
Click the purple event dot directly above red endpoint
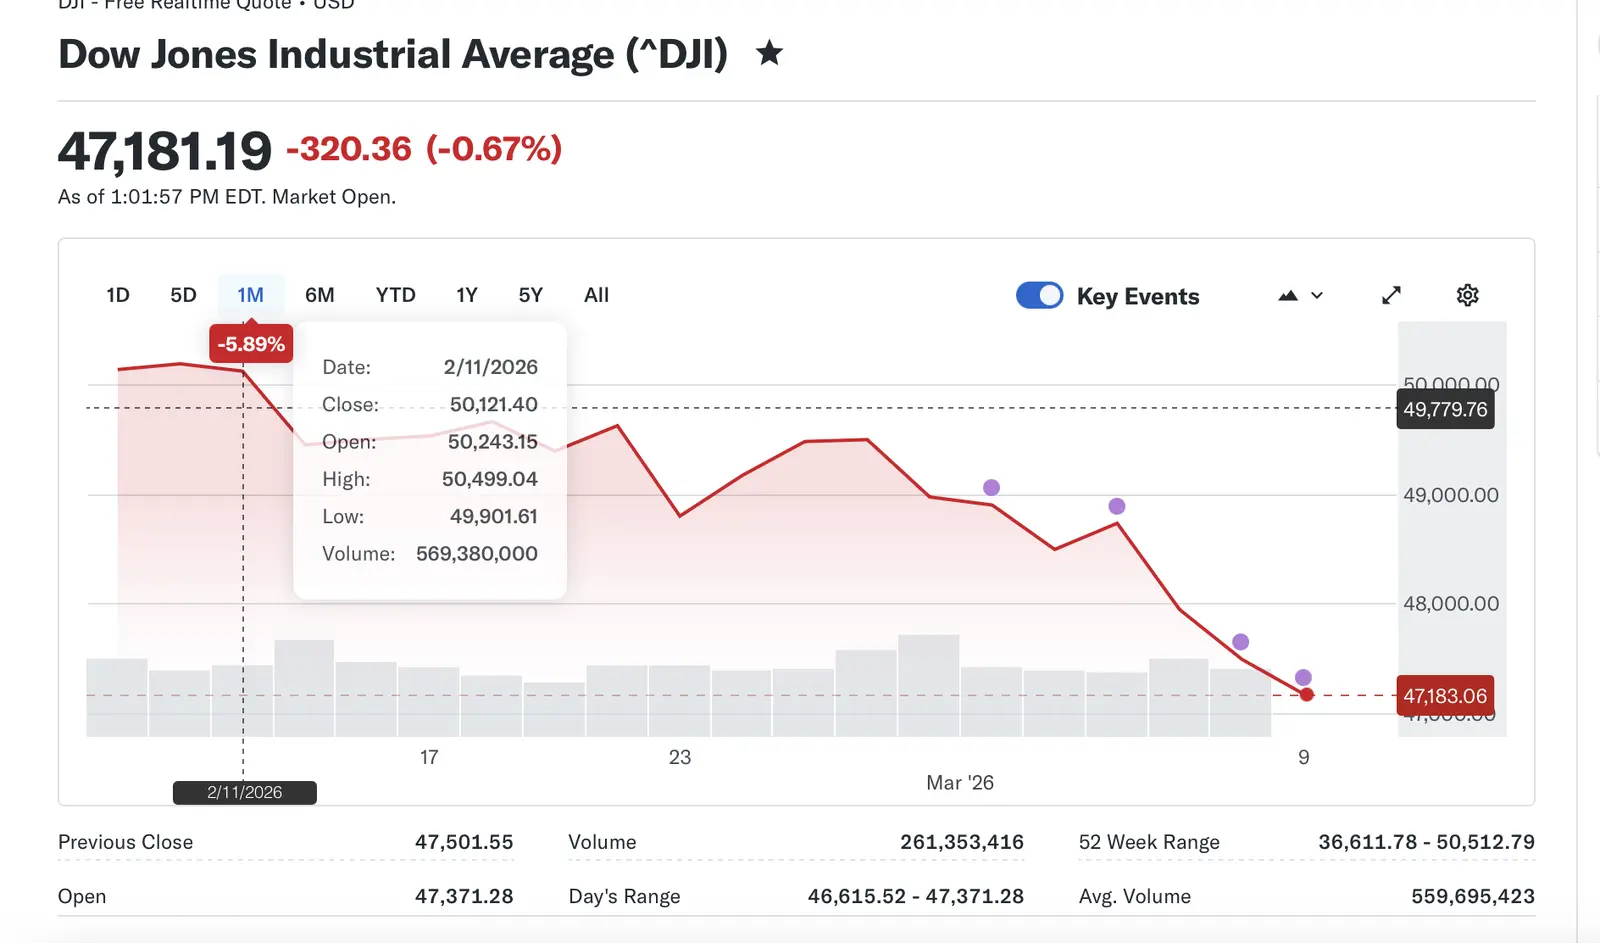(1303, 678)
